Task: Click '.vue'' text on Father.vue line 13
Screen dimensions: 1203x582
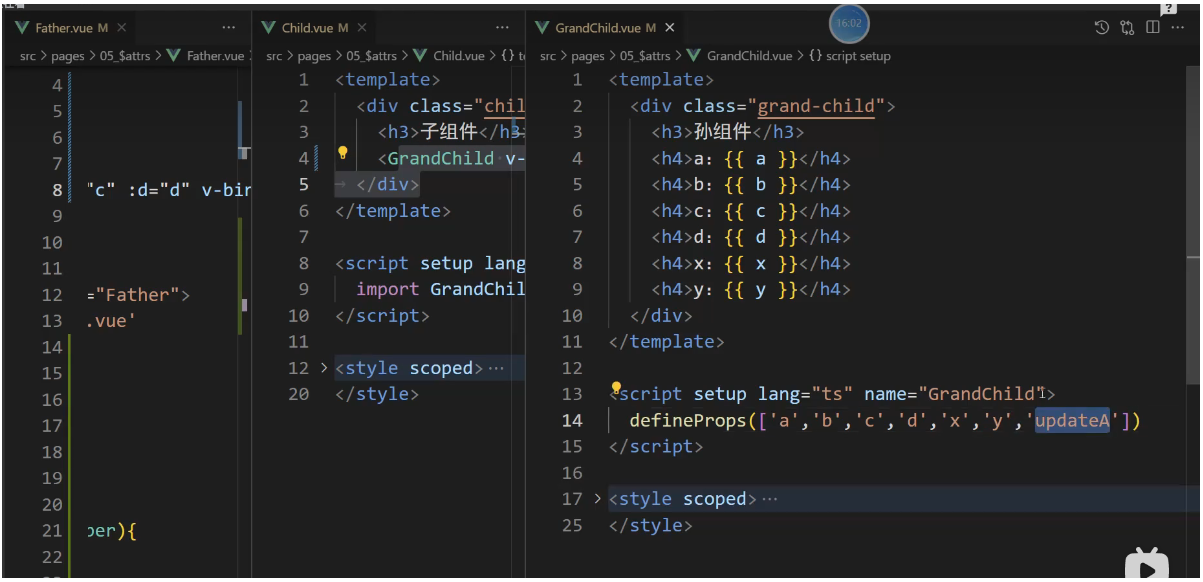Action: point(112,321)
